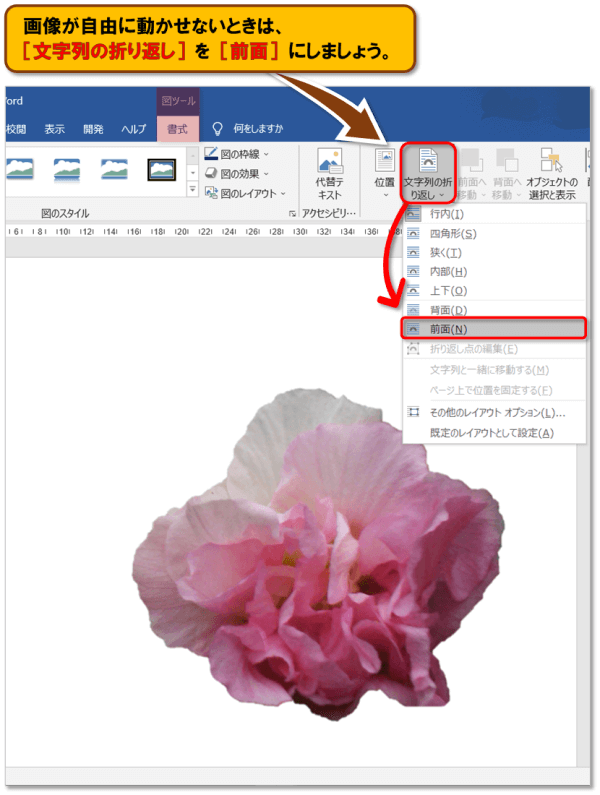Screen dimensions: 600x795
Task: Open その他のレイアウト オプション(L)...
Action: click(x=495, y=413)
